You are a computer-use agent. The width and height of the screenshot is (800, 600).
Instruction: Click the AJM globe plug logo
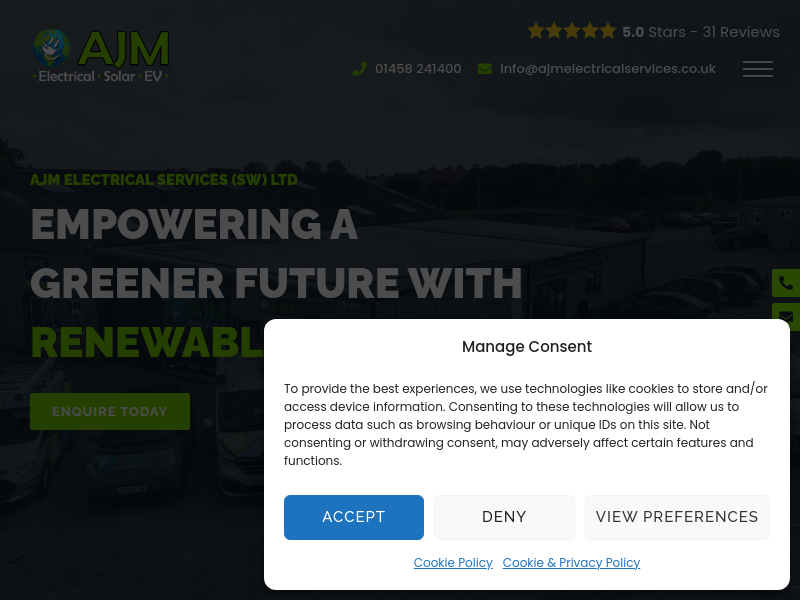point(52,48)
